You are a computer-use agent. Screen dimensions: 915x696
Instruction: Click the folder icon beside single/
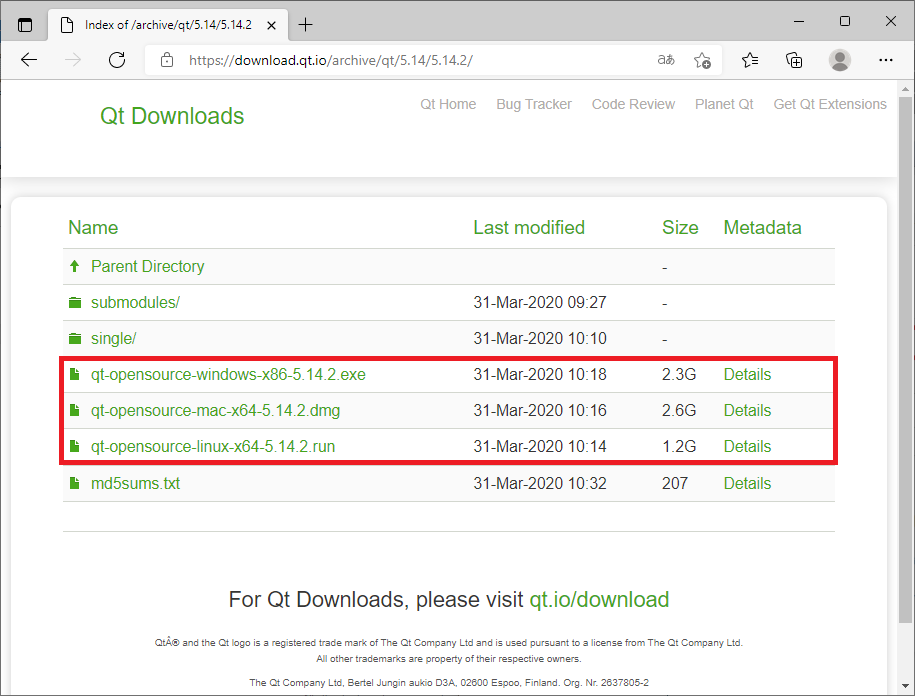(x=75, y=338)
